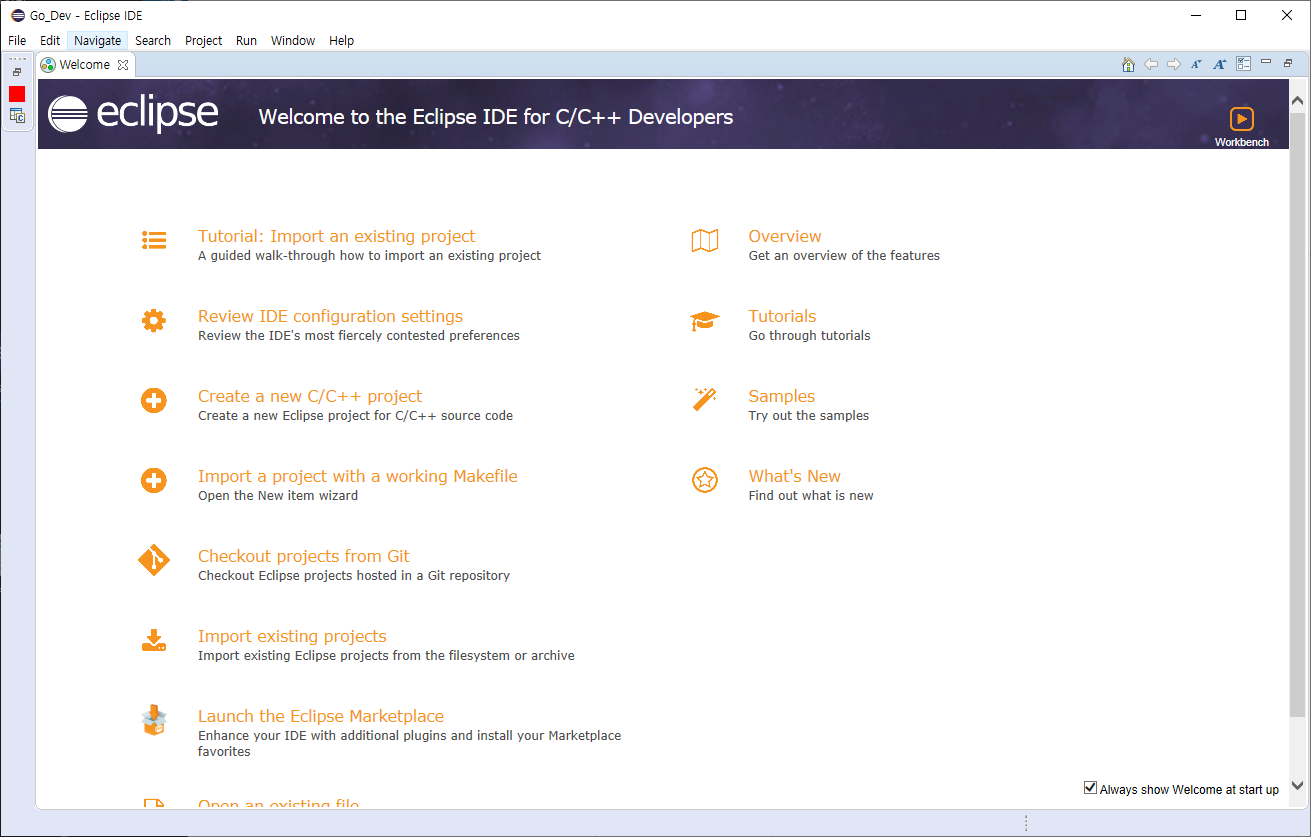The height and width of the screenshot is (837, 1311).
Task: Open the Samples link
Action: 782,396
